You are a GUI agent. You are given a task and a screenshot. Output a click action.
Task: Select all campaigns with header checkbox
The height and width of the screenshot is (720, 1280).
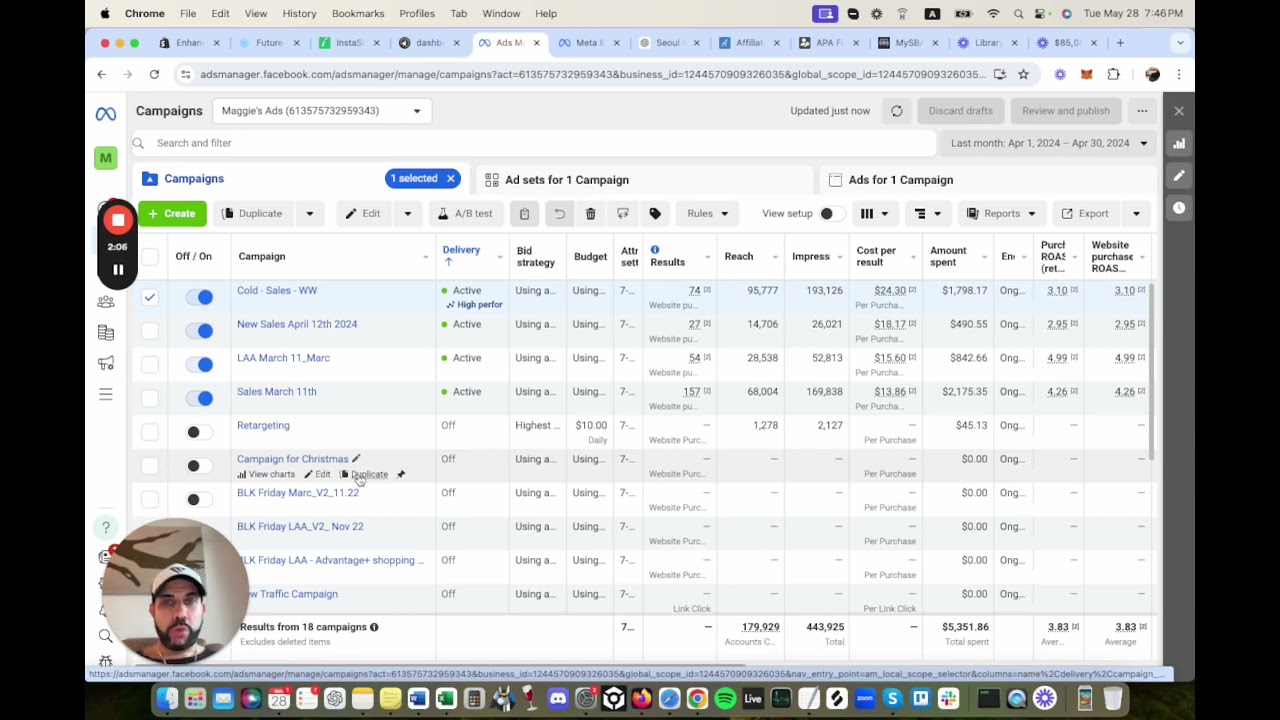(x=149, y=257)
